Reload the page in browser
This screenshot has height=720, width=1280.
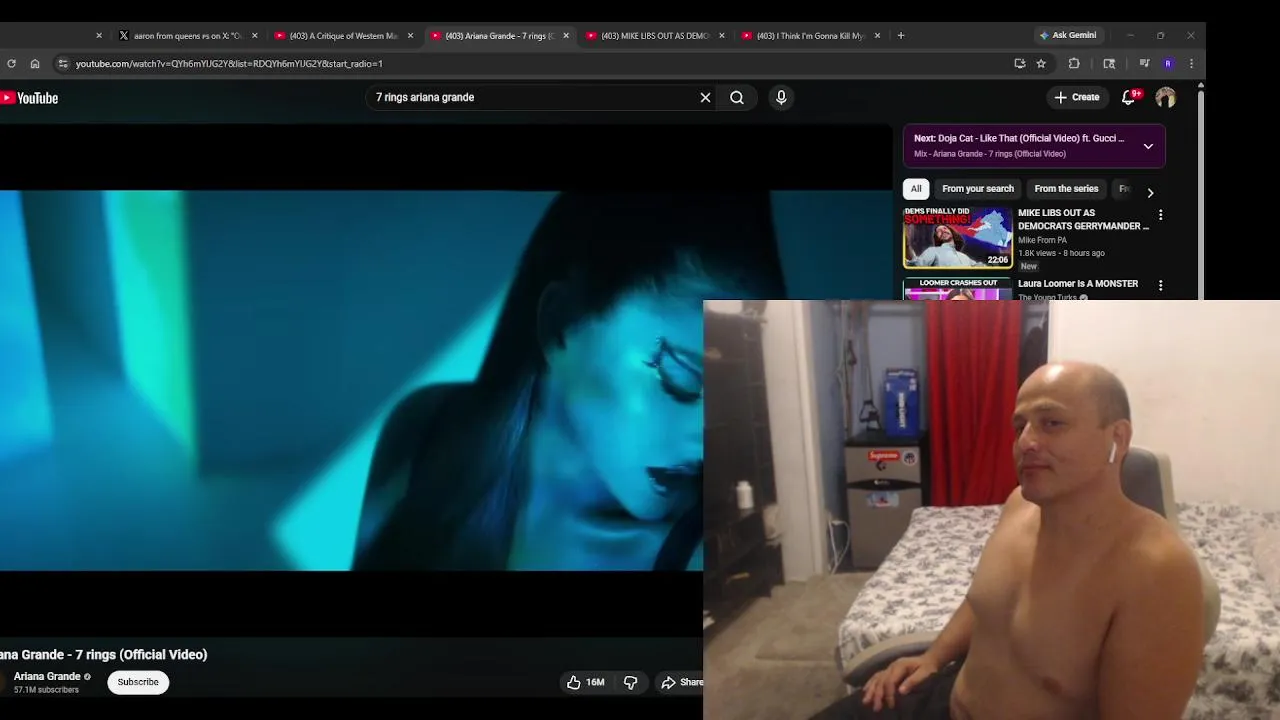[x=11, y=63]
